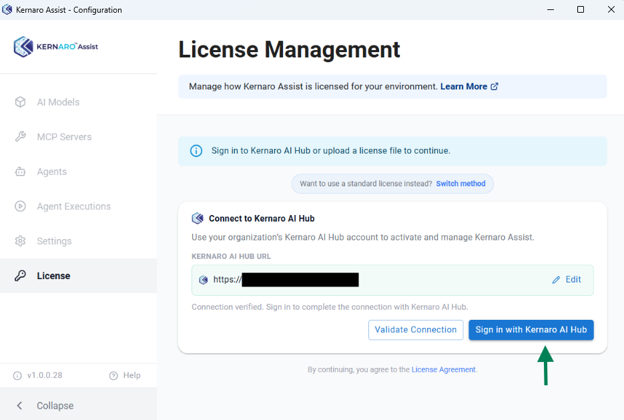Screen dimensions: 624x420
Task: Click the Learn More external link icon
Action: [494, 86]
